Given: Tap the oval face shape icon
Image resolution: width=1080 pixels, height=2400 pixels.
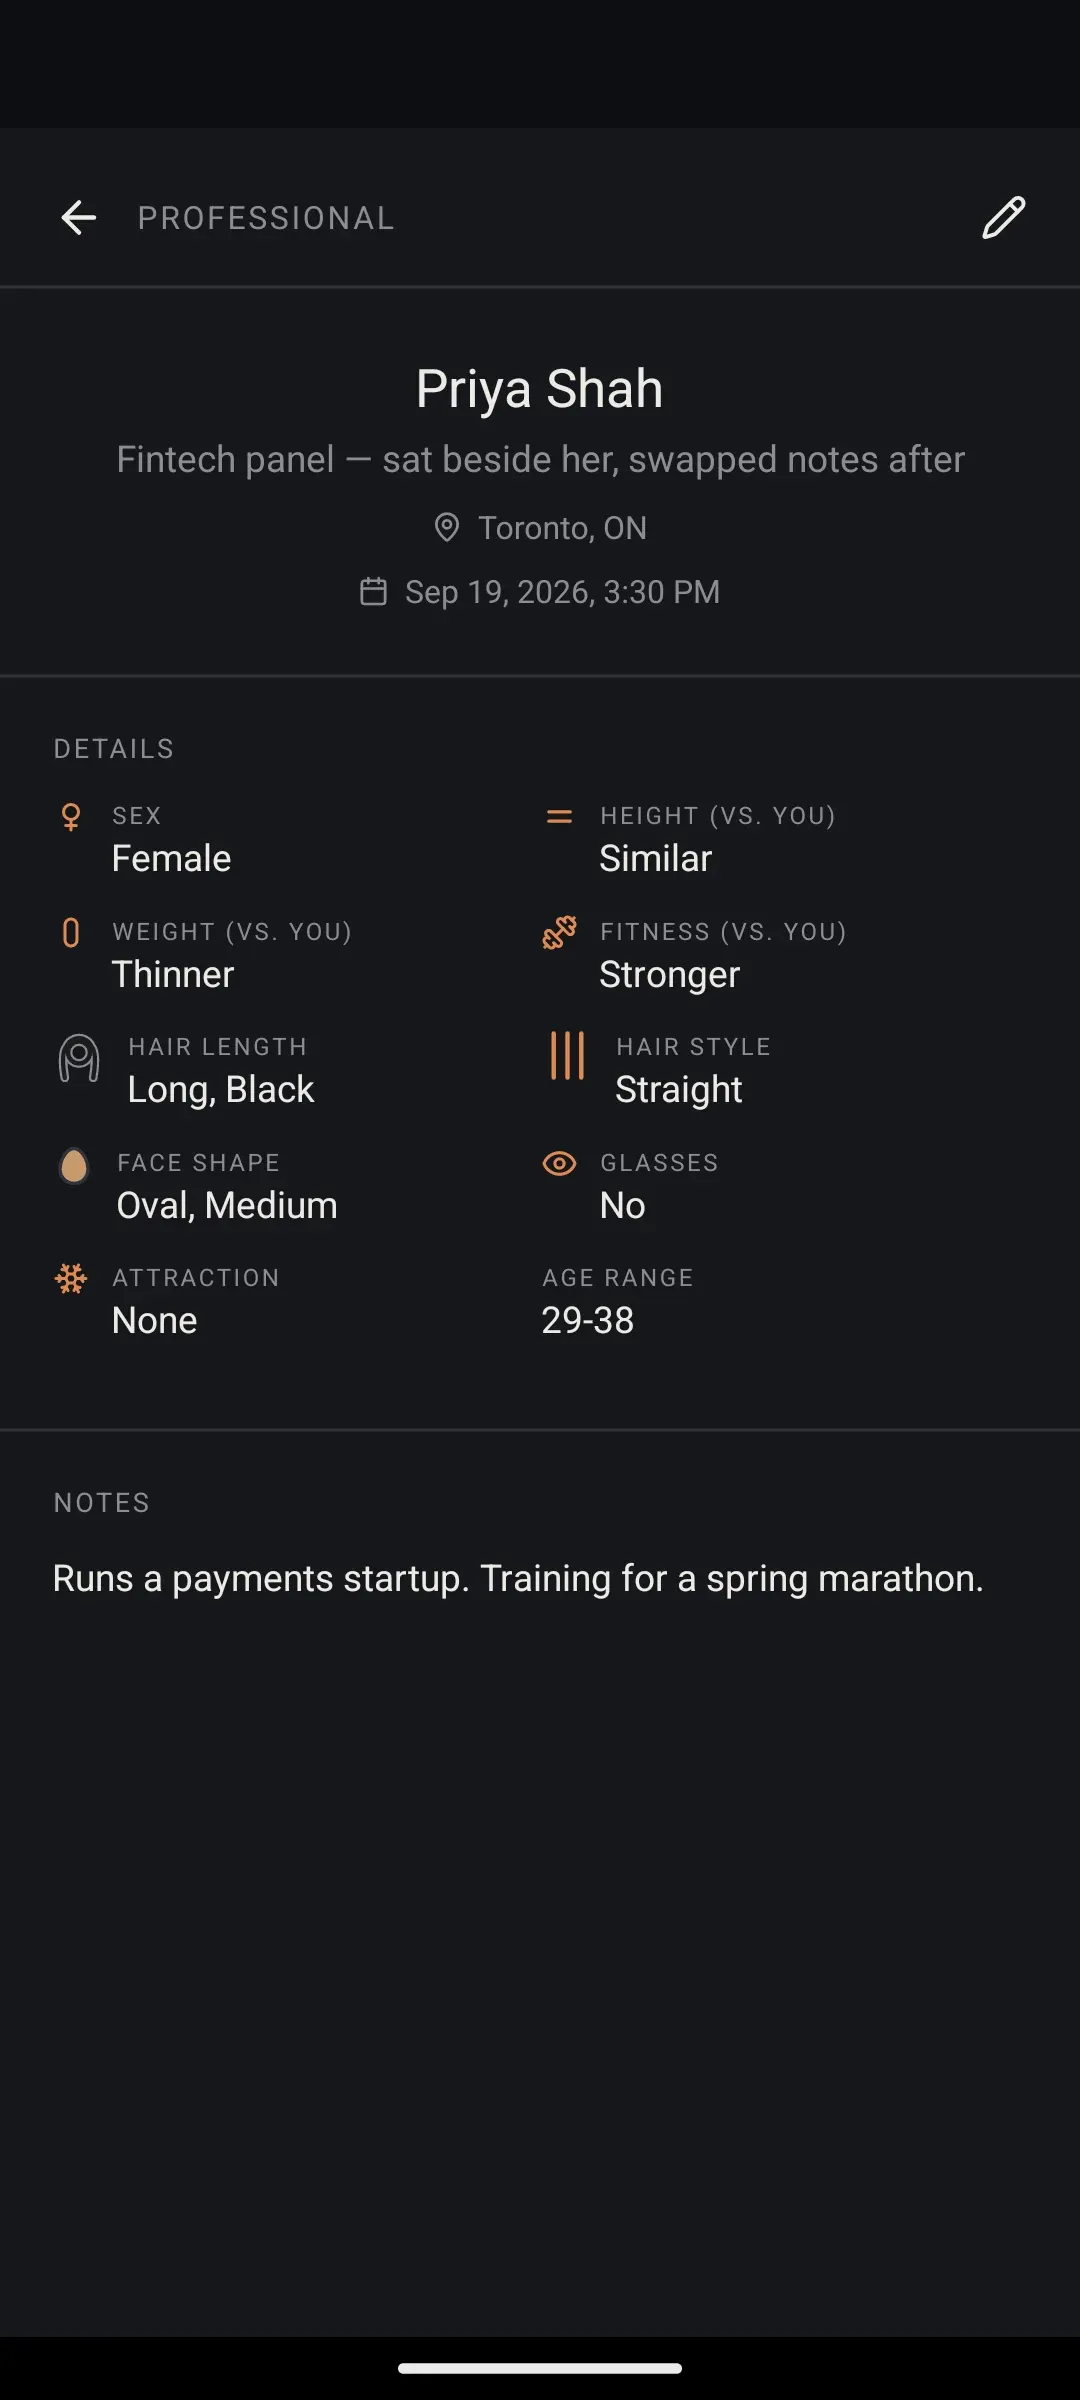Looking at the screenshot, I should click(x=74, y=1165).
